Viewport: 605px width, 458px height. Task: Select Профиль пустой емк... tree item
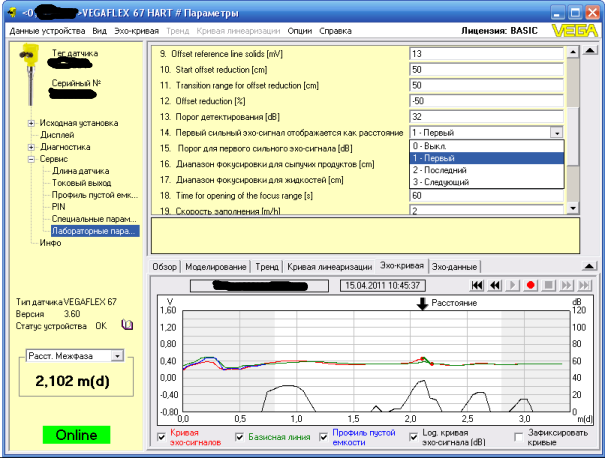(95, 195)
